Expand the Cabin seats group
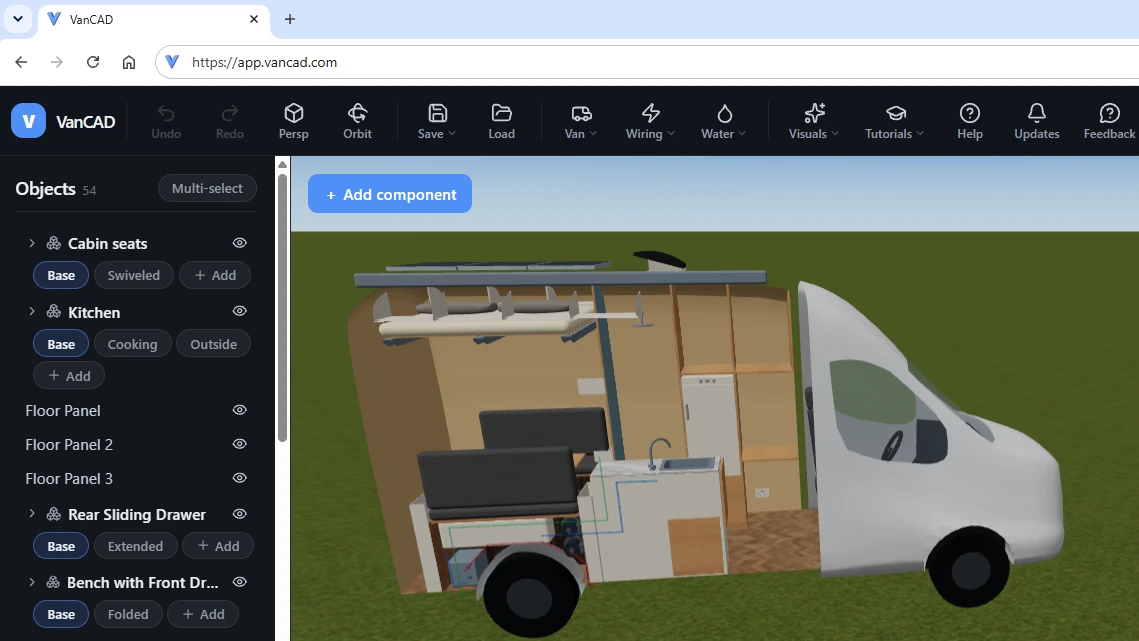The width and height of the screenshot is (1139, 641). click(32, 243)
